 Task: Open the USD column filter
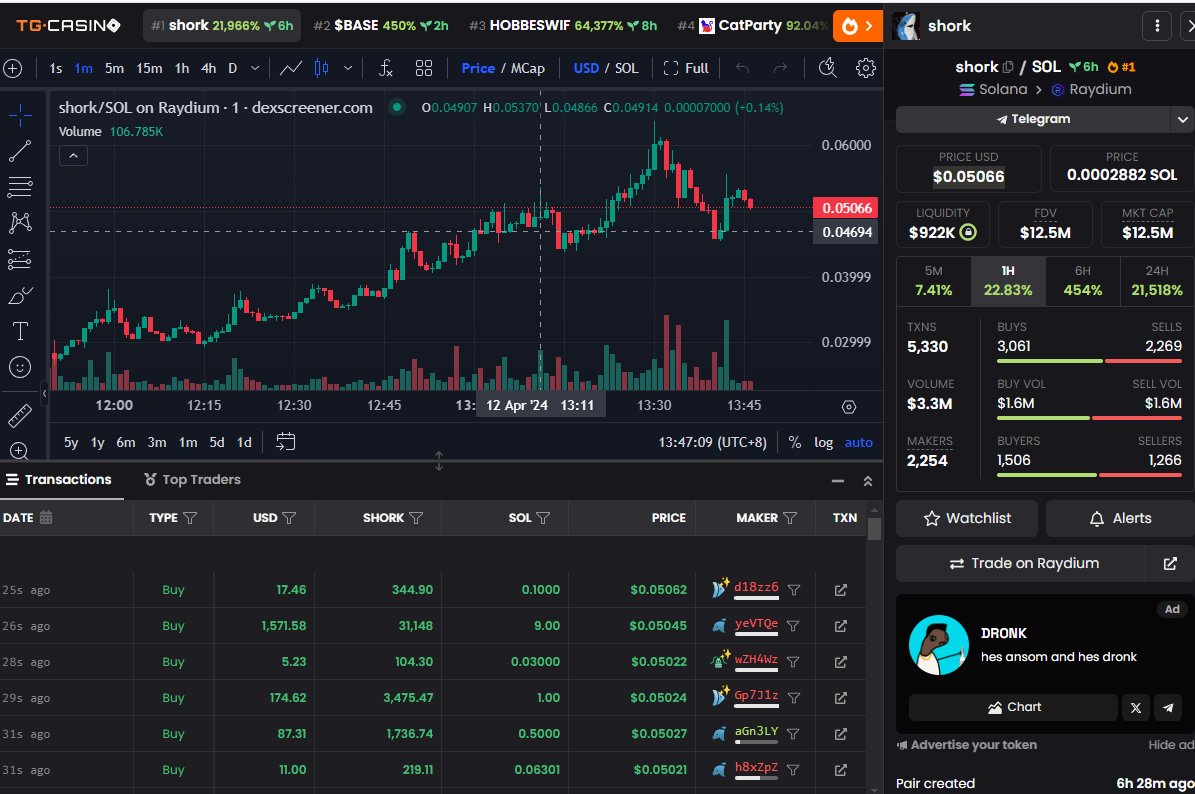click(x=289, y=518)
